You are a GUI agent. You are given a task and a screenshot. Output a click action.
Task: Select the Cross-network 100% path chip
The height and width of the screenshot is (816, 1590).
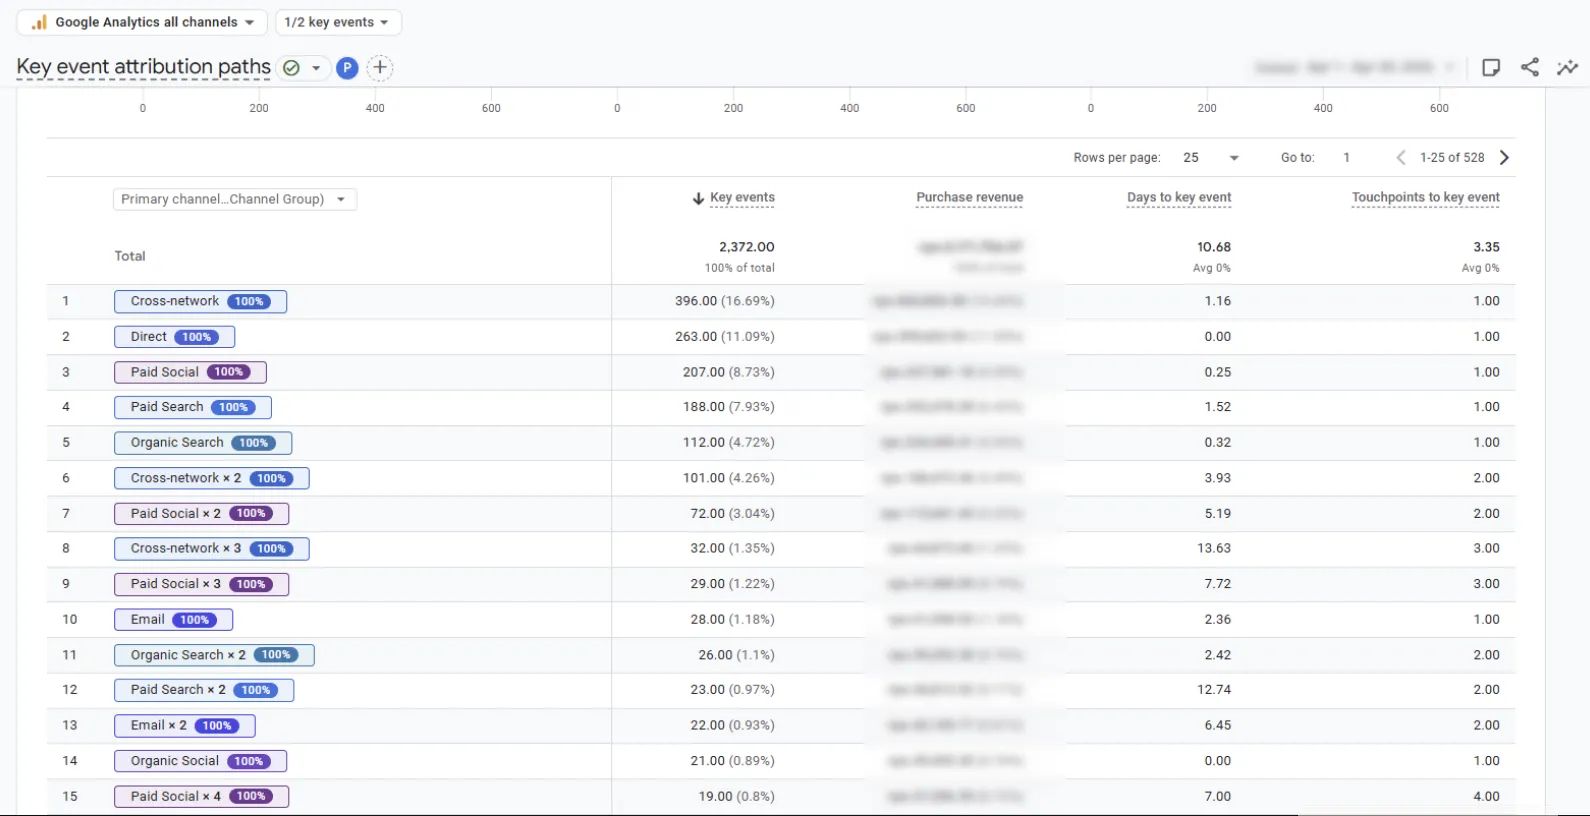(200, 301)
